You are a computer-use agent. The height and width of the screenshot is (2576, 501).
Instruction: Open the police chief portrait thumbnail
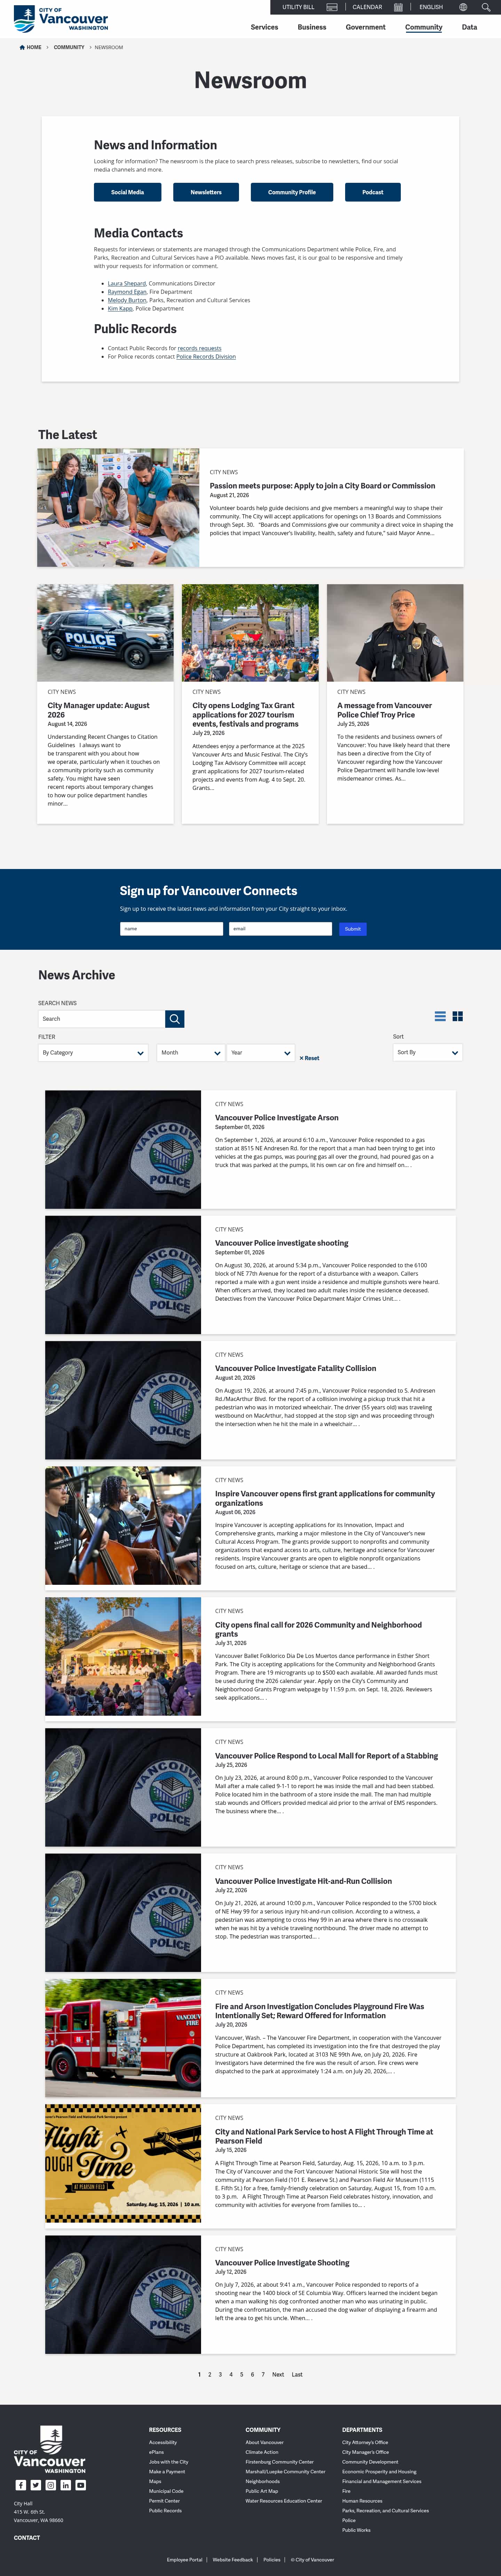point(395,633)
